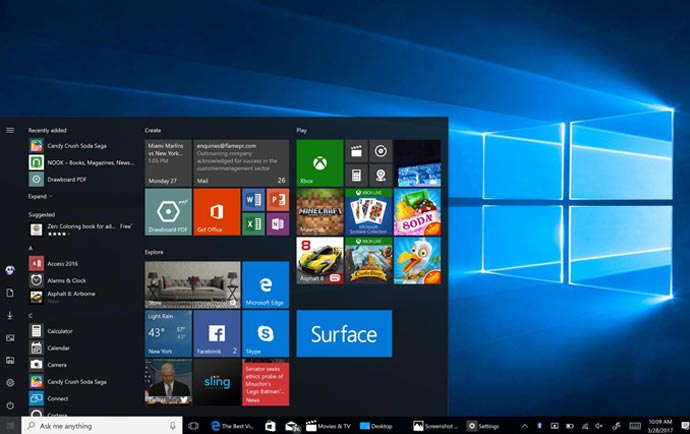The width and height of the screenshot is (690, 434).
Task: Click the Get Office tile
Action: [217, 212]
